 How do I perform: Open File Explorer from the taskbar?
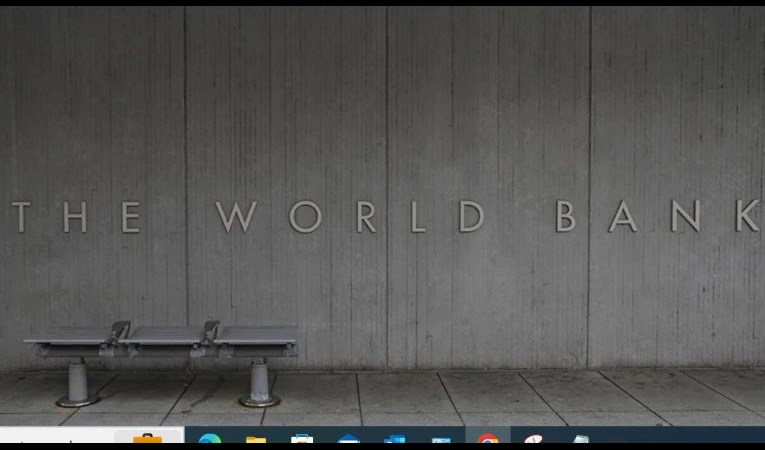coord(256,438)
